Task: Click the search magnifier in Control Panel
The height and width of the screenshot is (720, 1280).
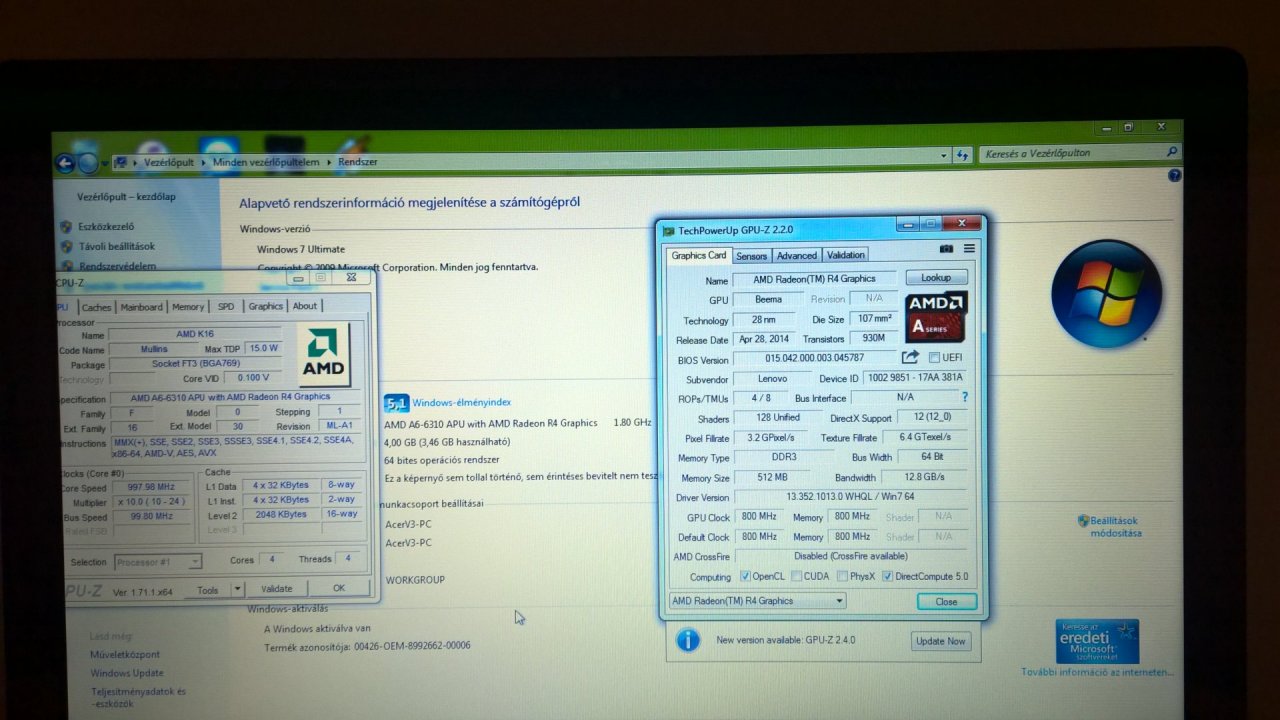Action: pos(1172,152)
